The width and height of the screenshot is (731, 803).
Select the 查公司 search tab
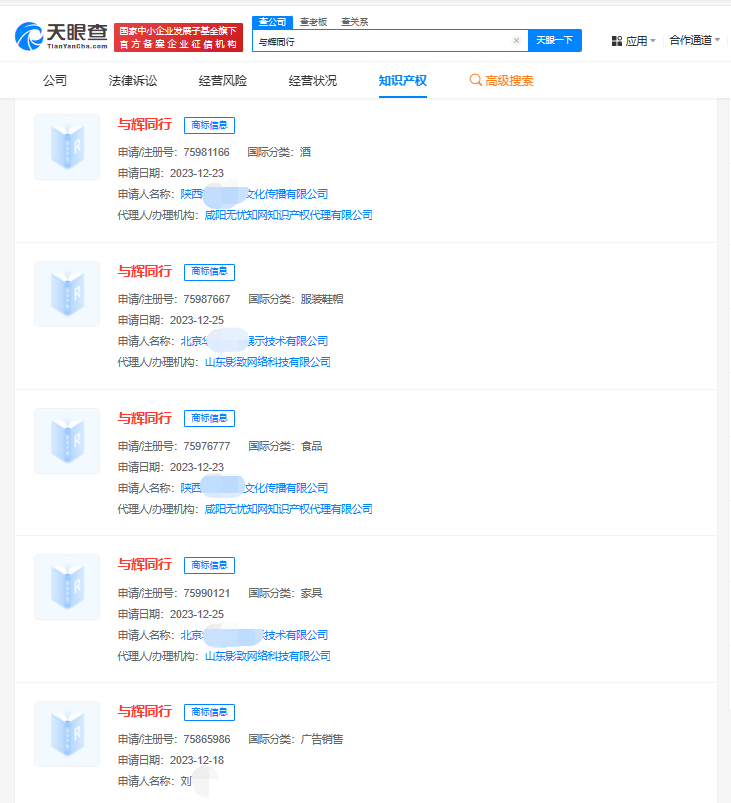click(273, 22)
